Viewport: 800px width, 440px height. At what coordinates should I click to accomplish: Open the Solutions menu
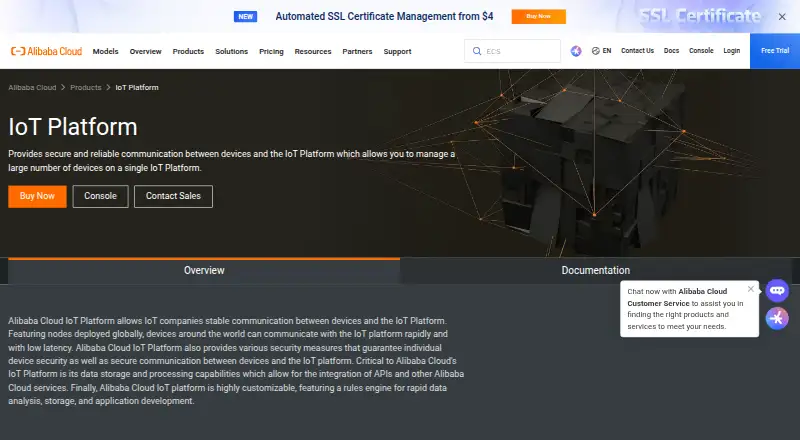click(232, 51)
